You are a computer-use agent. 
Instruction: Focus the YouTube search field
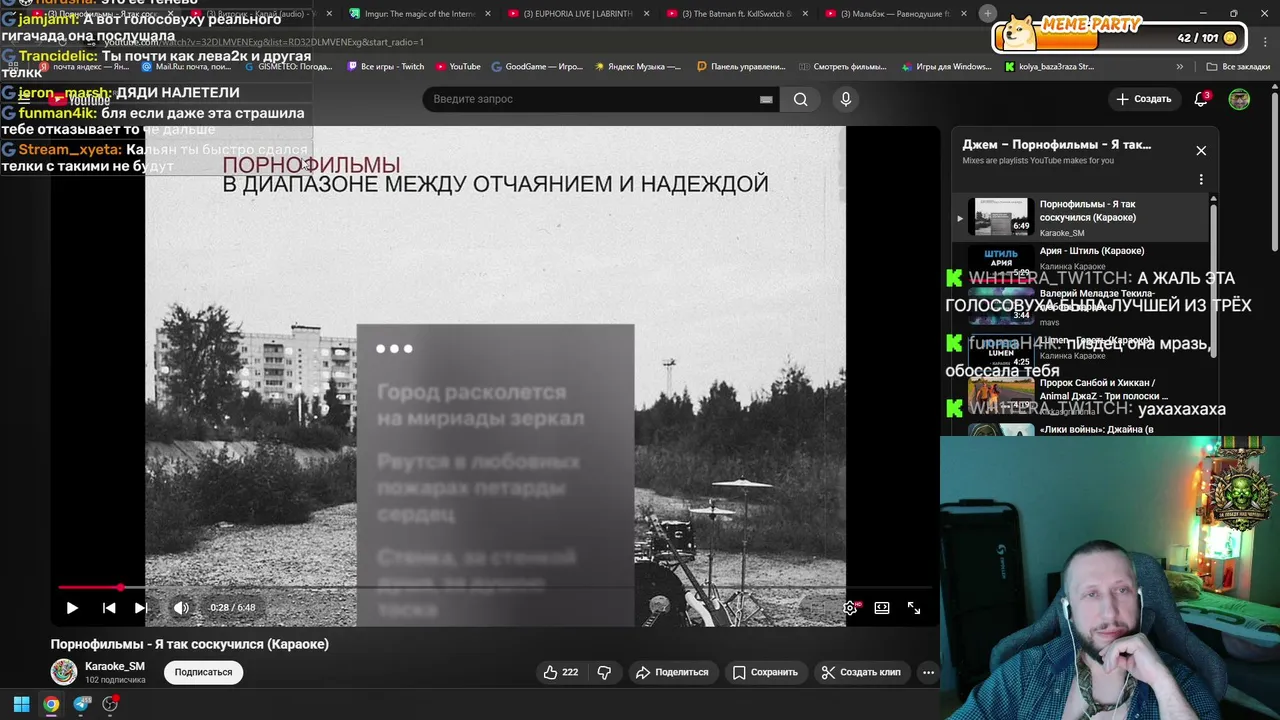point(590,99)
